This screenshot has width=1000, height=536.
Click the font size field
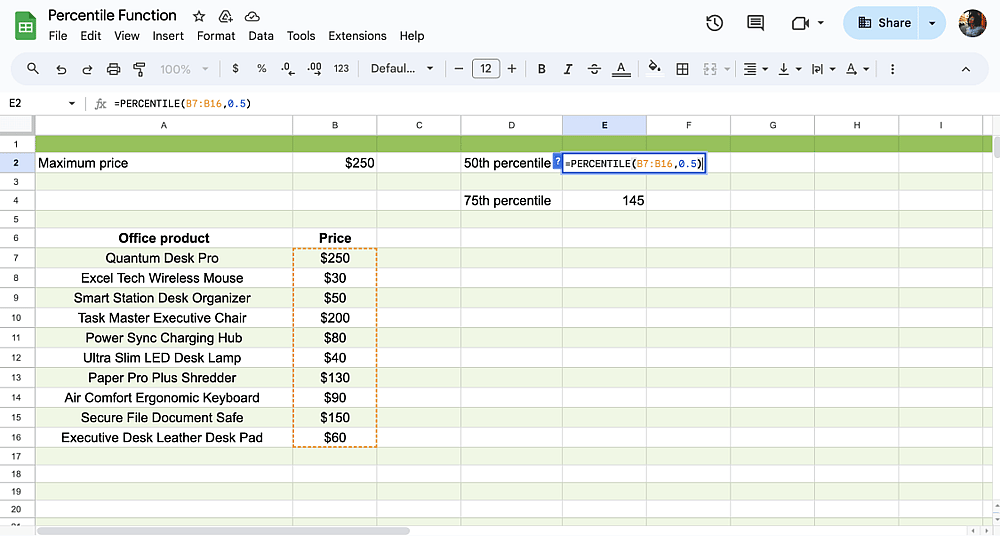point(485,69)
